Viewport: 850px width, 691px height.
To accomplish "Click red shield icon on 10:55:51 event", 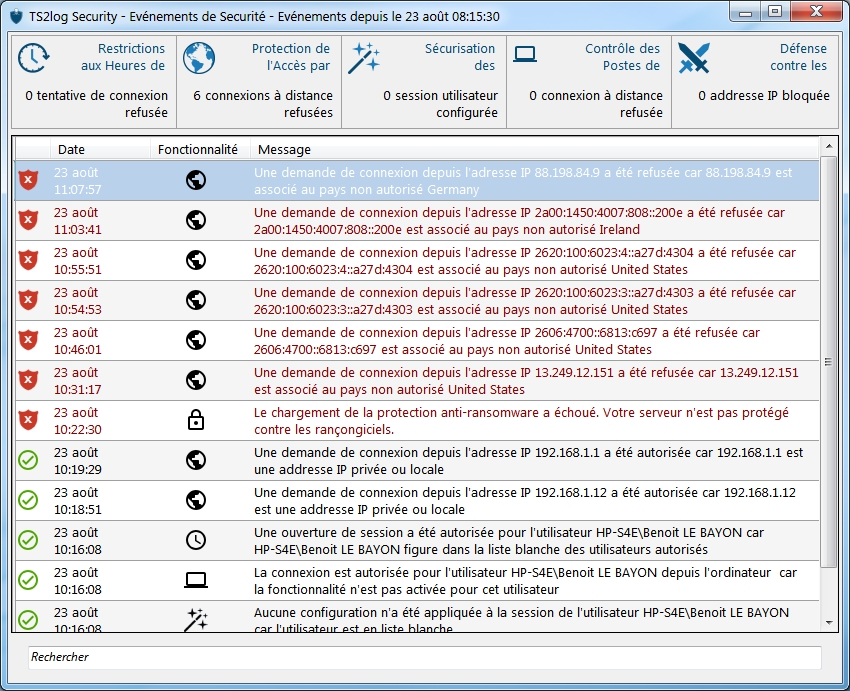I will tap(28, 260).
